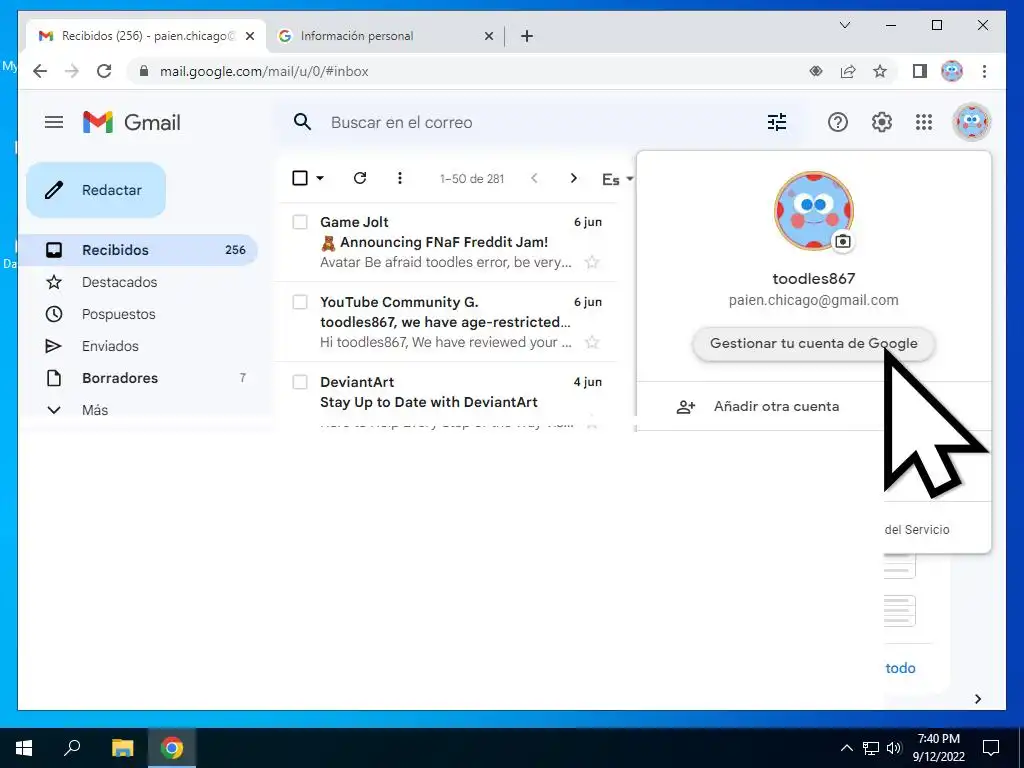The image size is (1024, 768).
Task: Go to previous page of emails
Action: click(534, 178)
